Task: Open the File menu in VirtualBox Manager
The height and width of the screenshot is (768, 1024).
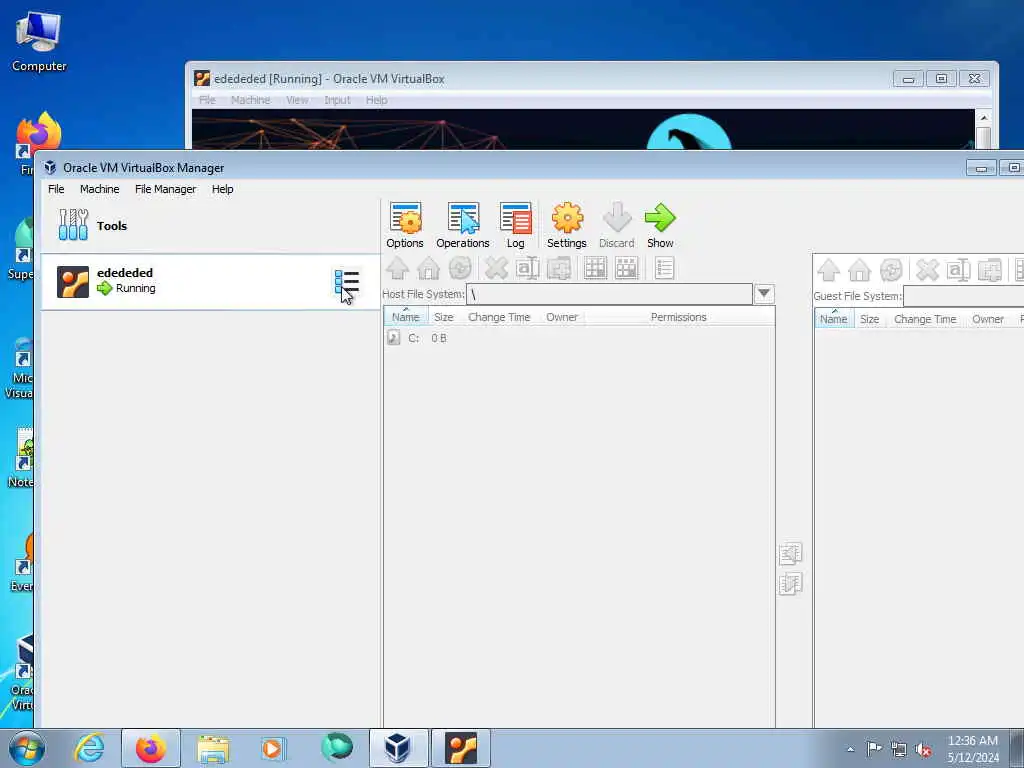Action: tap(56, 189)
